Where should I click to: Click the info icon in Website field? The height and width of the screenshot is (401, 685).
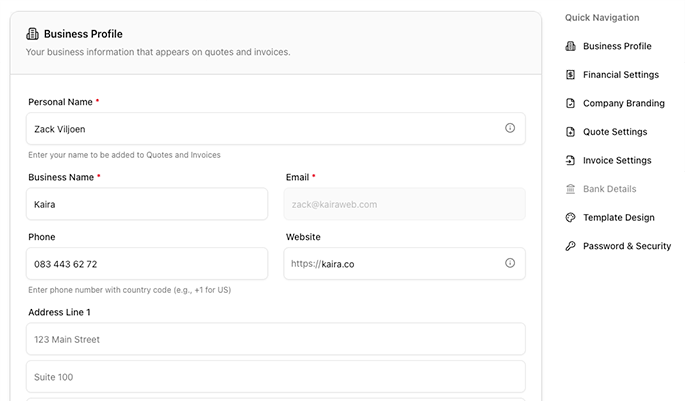point(510,263)
